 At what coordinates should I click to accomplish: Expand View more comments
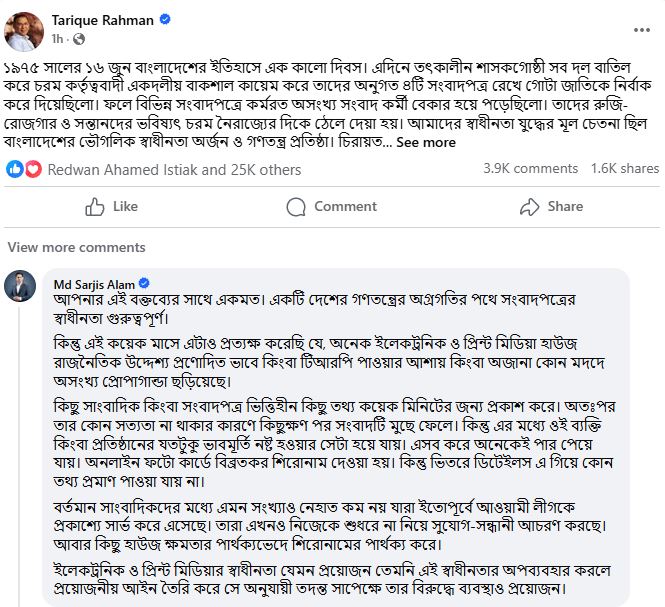[x=76, y=247]
